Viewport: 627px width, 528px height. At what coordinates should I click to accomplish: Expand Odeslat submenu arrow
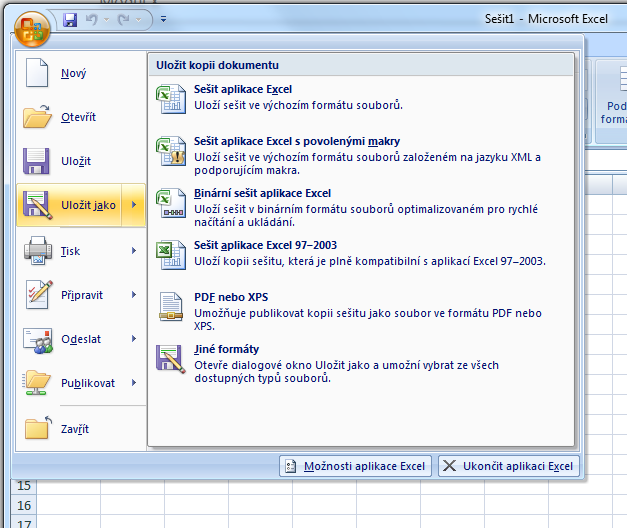[x=134, y=339]
